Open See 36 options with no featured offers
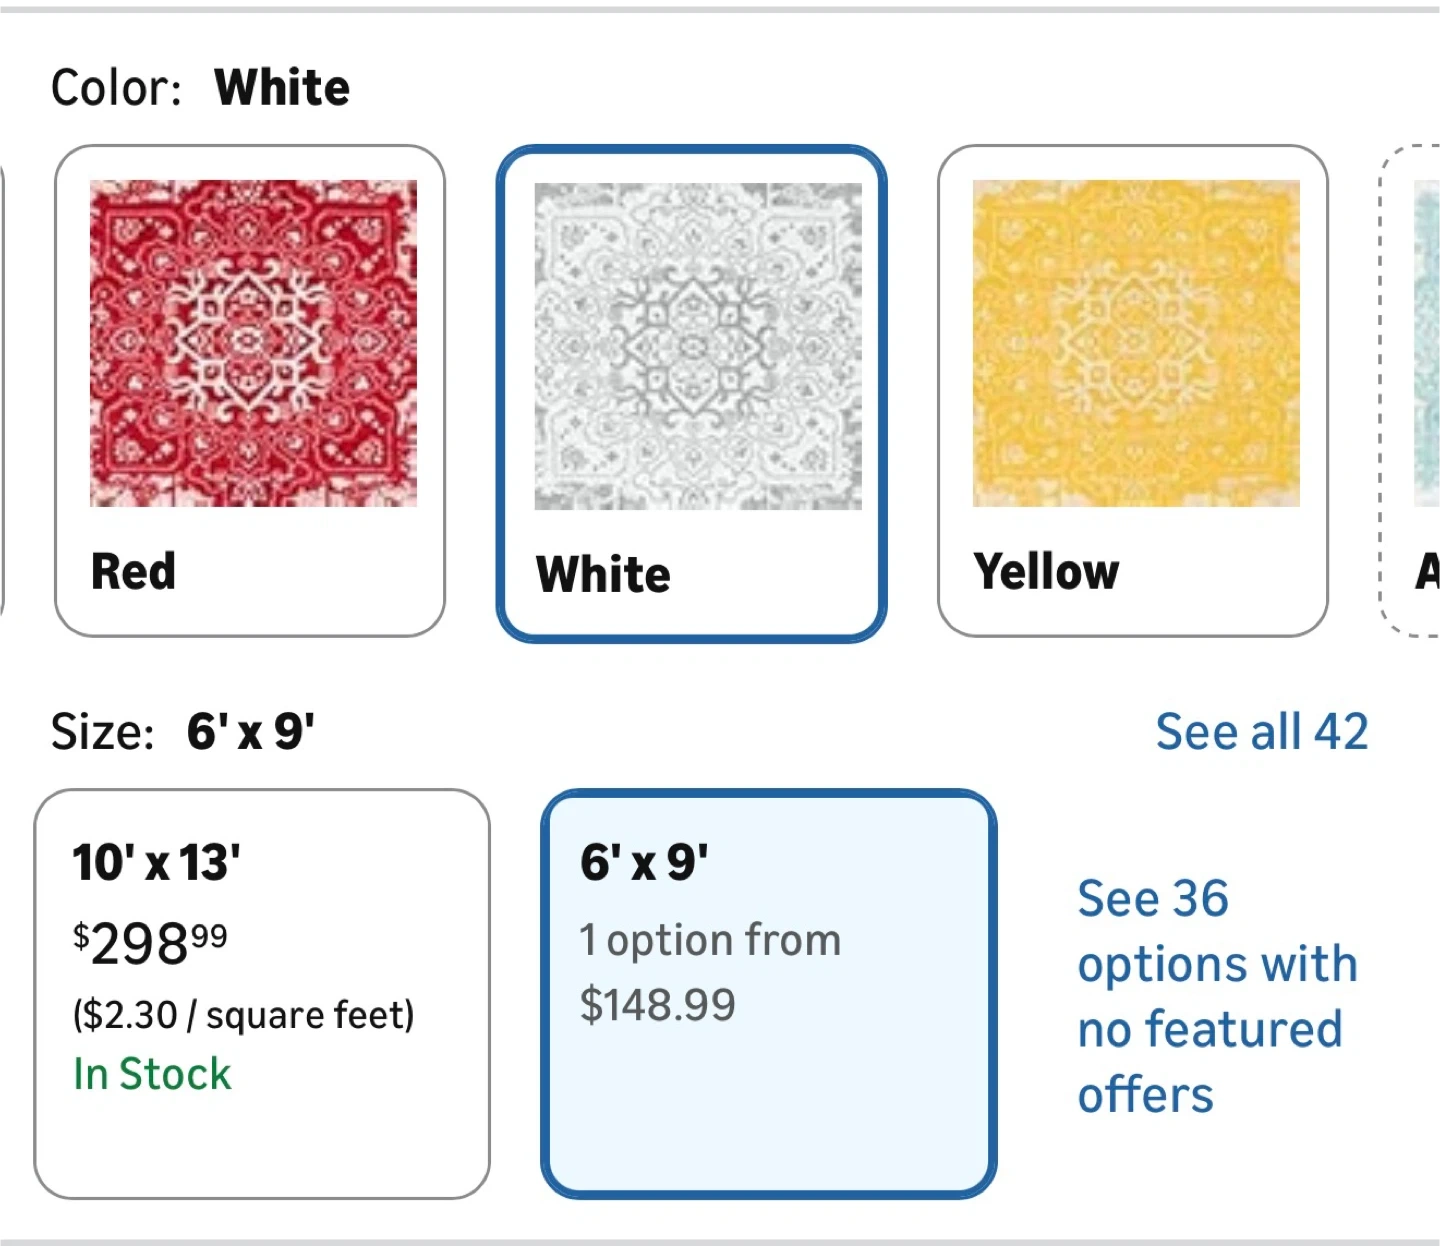This screenshot has width=1440, height=1246. click(1216, 996)
